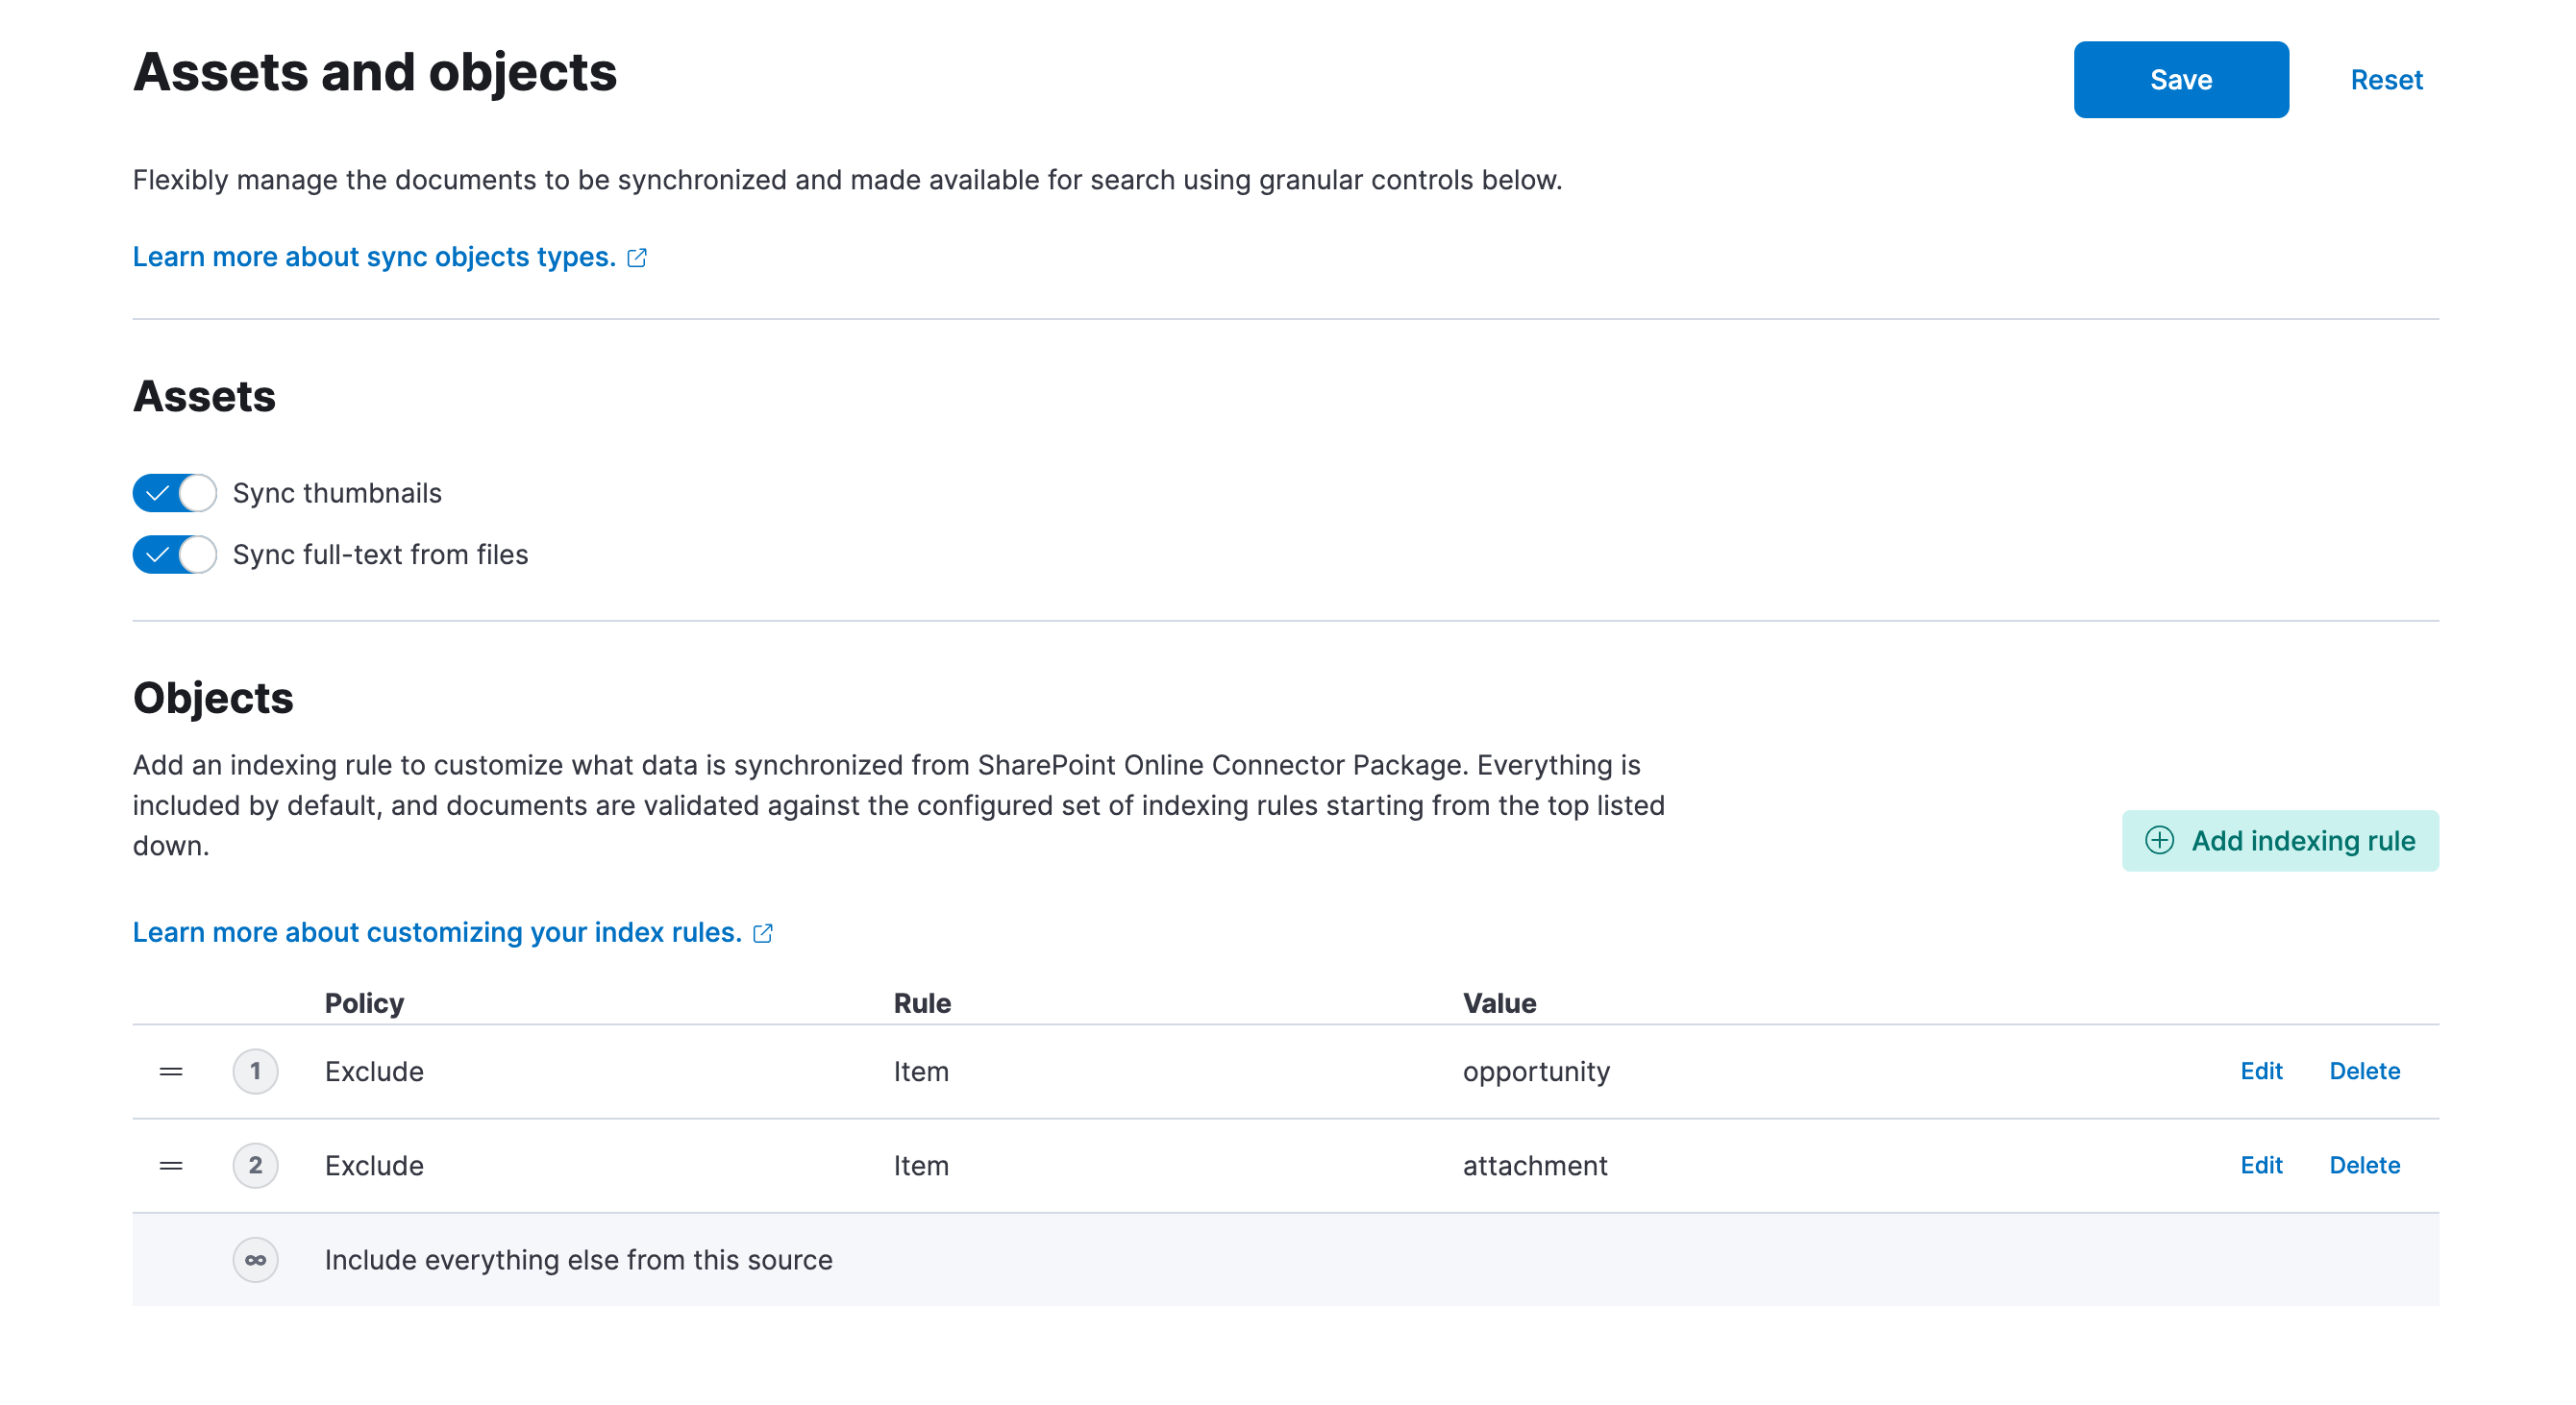Click the infinity icon in the last table row
The height and width of the screenshot is (1405, 2576).
pyautogui.click(x=256, y=1260)
